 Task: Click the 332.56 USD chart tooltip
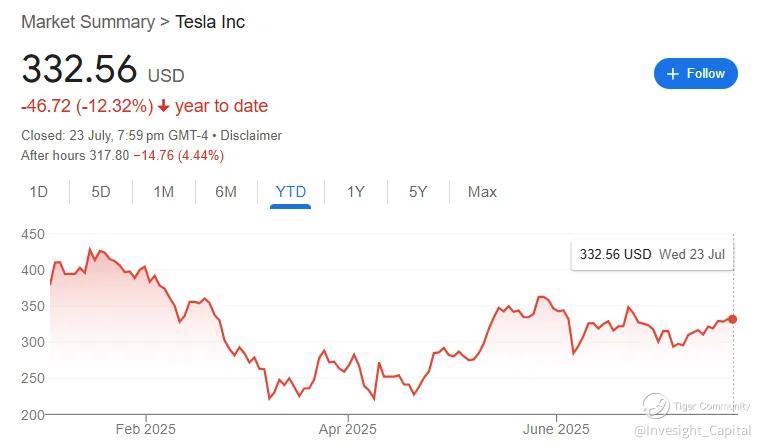click(x=652, y=254)
